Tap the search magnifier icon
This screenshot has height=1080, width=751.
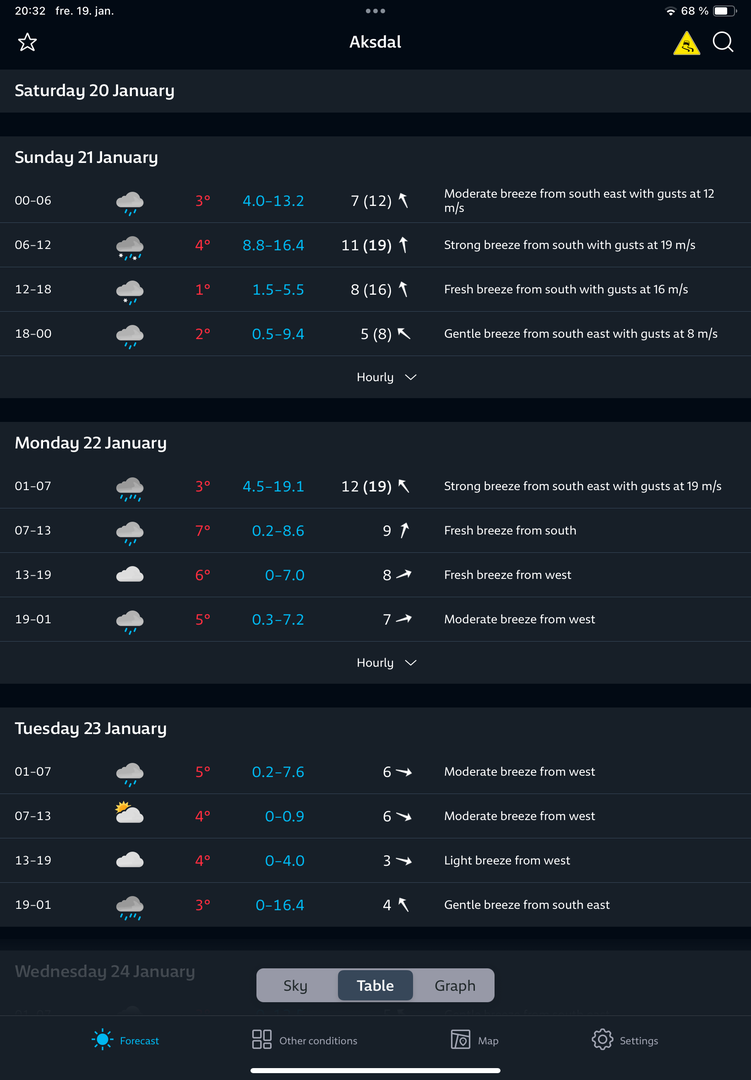click(x=723, y=42)
